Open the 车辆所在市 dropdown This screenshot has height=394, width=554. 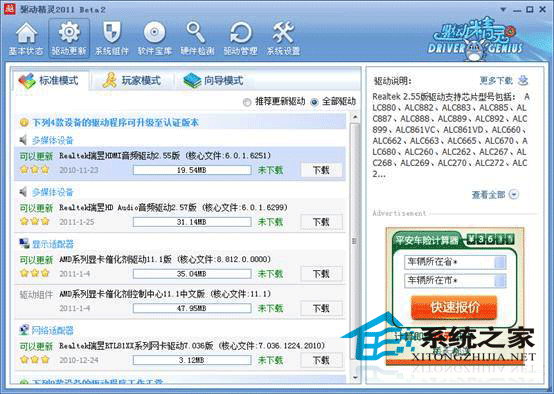click(455, 281)
